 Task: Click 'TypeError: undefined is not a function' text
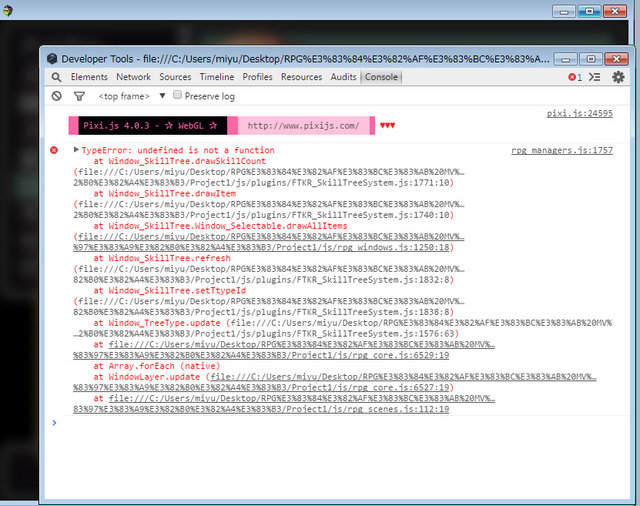[178, 150]
